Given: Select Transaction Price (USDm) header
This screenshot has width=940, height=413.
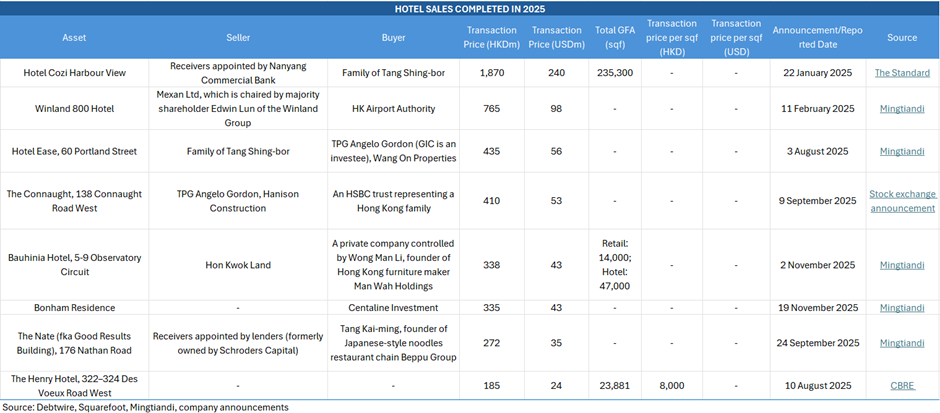Looking at the screenshot, I should 556,37.
